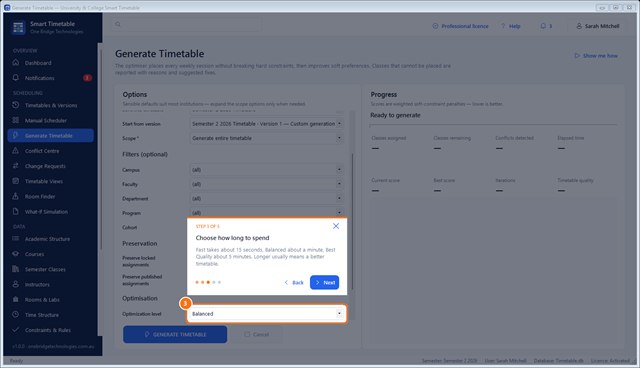This screenshot has height=368, width=640.
Task: Click the 'Filters (optional)' heading
Action: pyautogui.click(x=145, y=154)
